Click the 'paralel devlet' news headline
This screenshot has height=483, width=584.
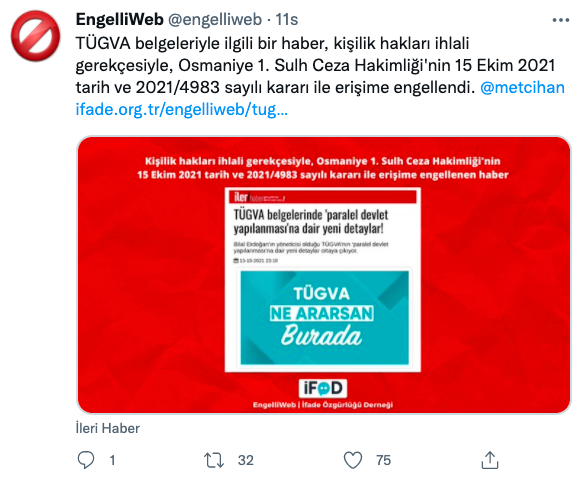pos(311,222)
